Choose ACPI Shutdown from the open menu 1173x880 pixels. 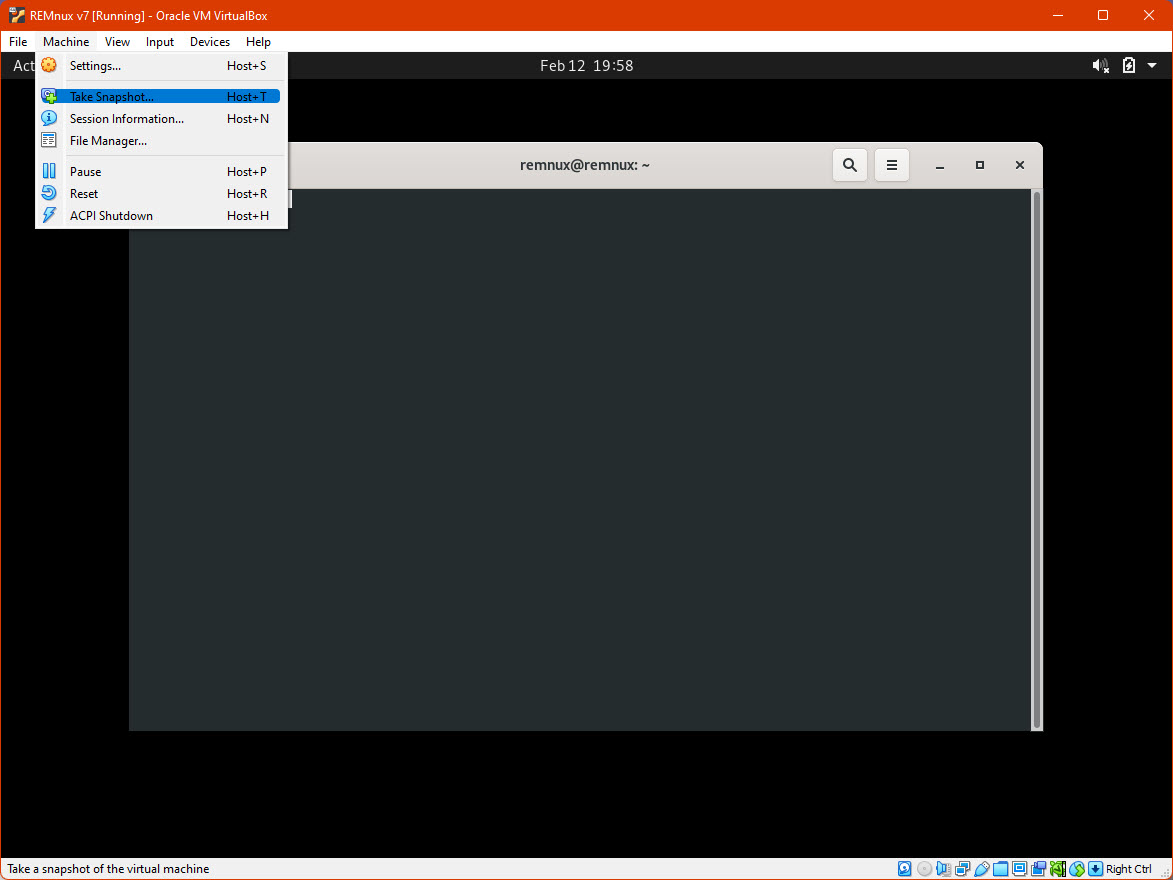[110, 215]
